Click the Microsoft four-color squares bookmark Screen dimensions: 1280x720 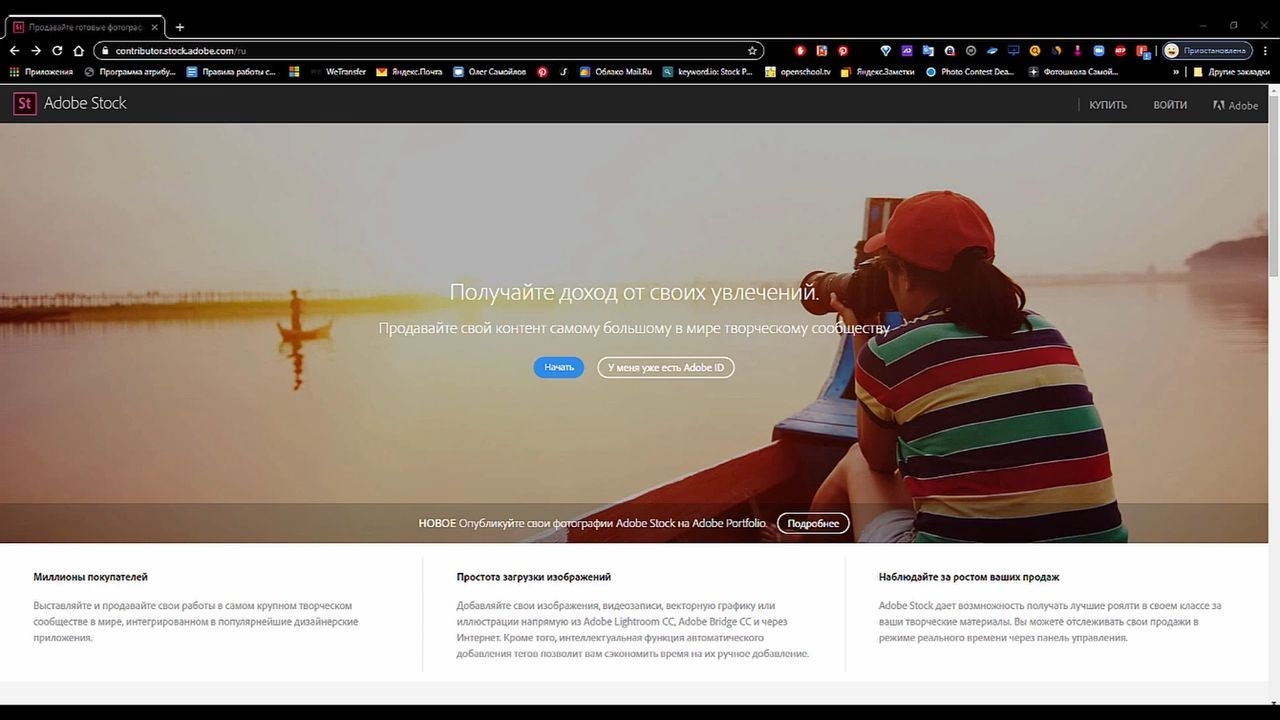[294, 72]
